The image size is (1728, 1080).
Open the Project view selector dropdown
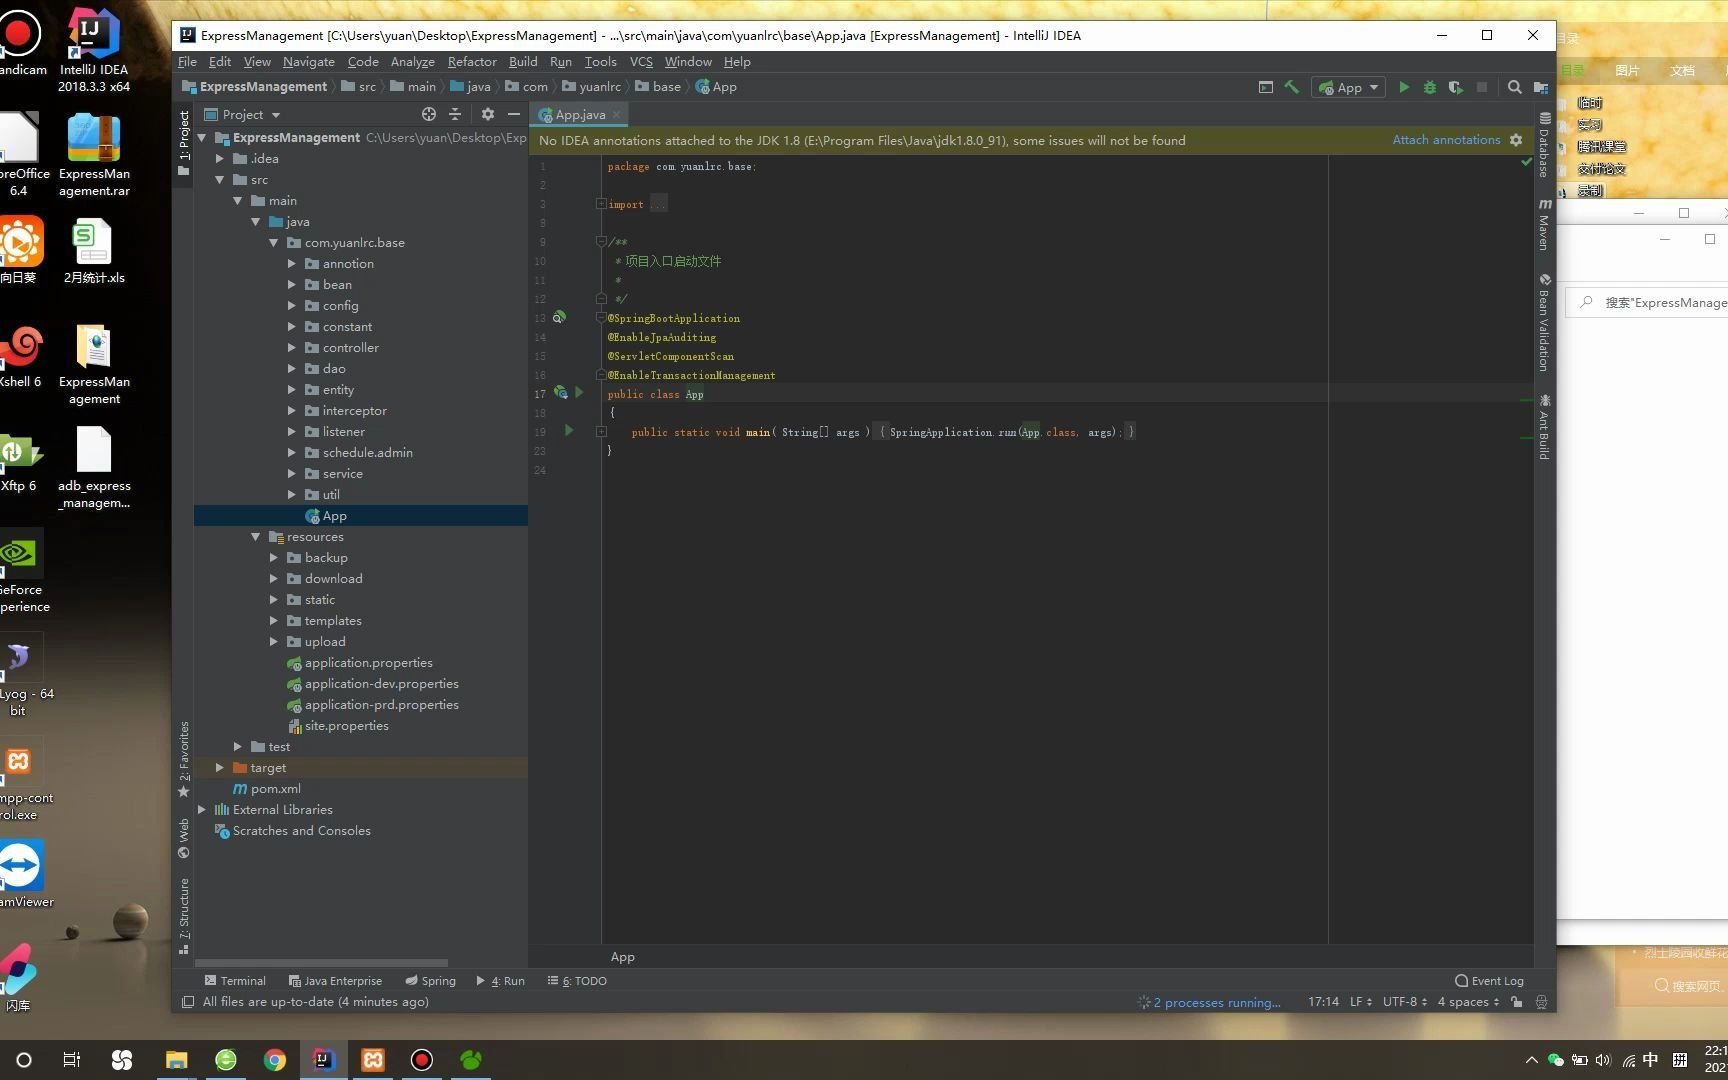pyautogui.click(x=243, y=114)
